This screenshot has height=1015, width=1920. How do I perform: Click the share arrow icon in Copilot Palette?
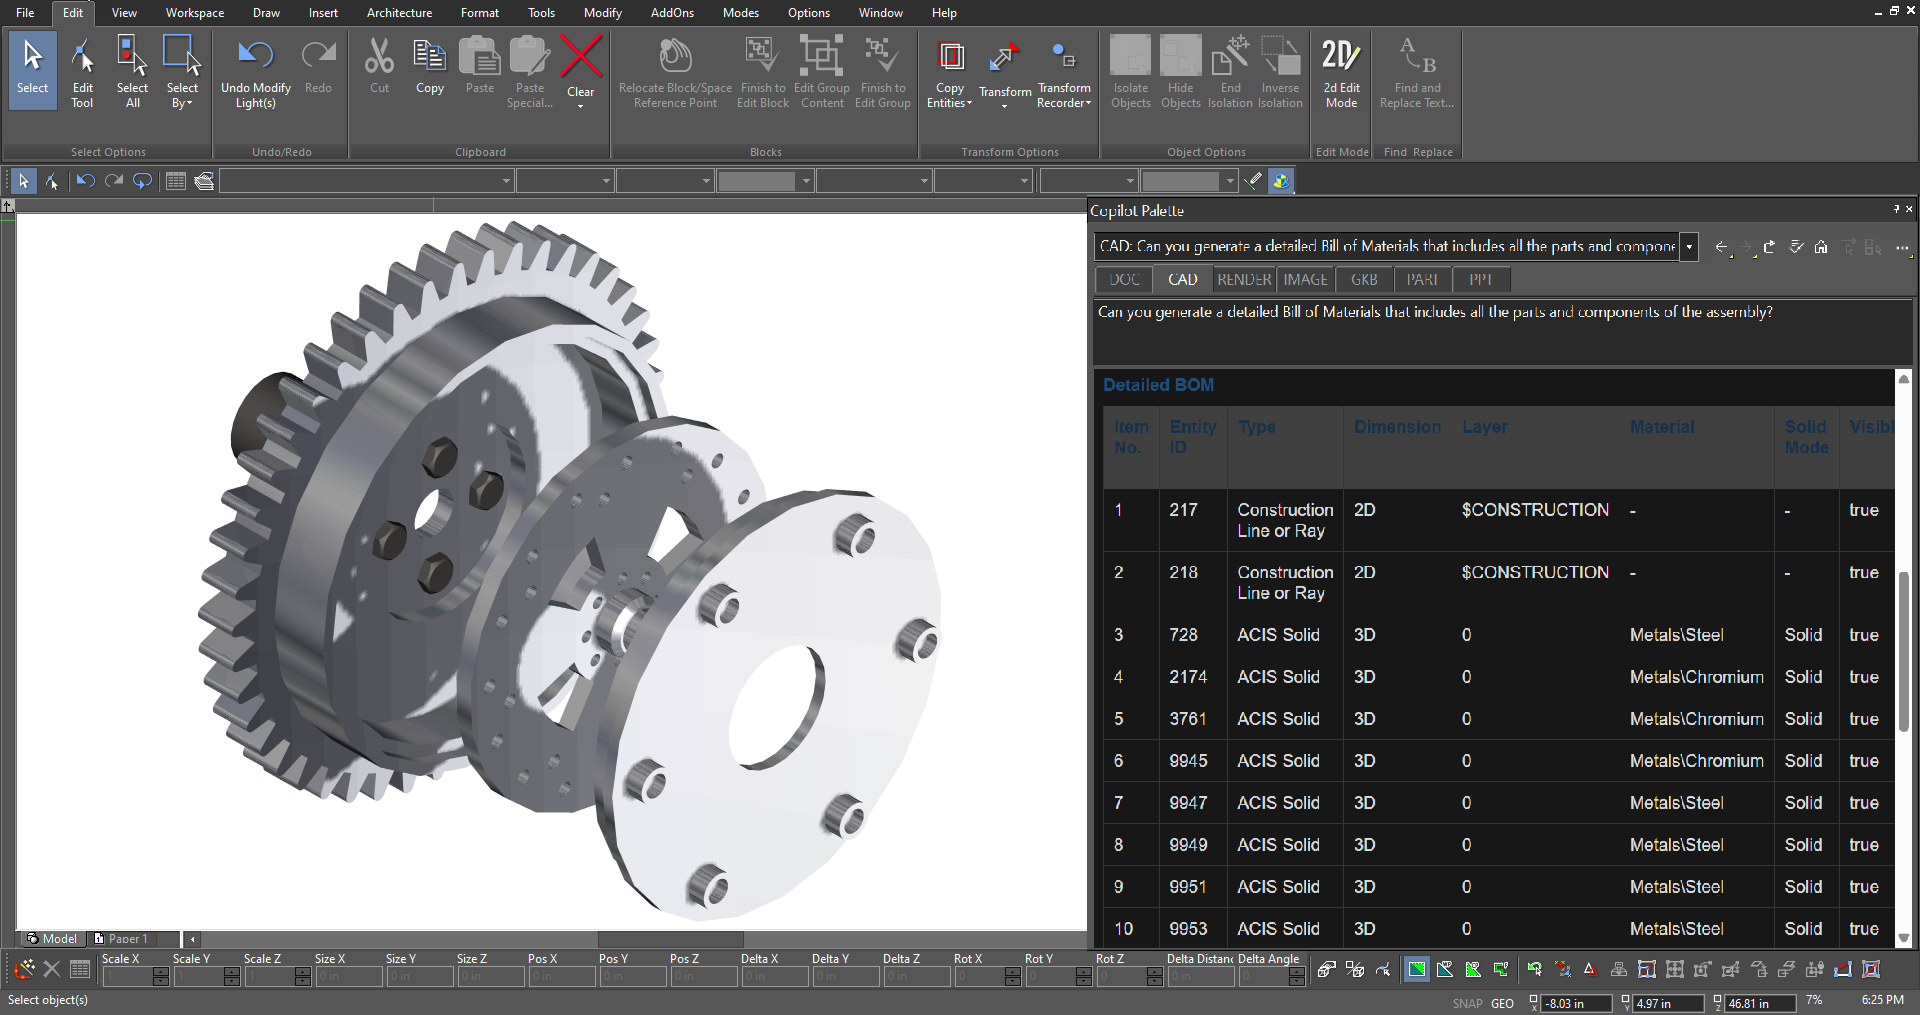click(1770, 247)
